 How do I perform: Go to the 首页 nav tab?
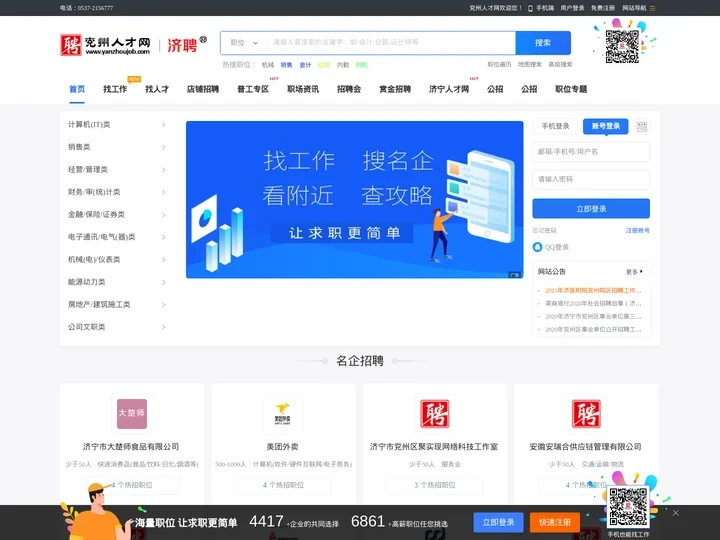click(x=77, y=89)
